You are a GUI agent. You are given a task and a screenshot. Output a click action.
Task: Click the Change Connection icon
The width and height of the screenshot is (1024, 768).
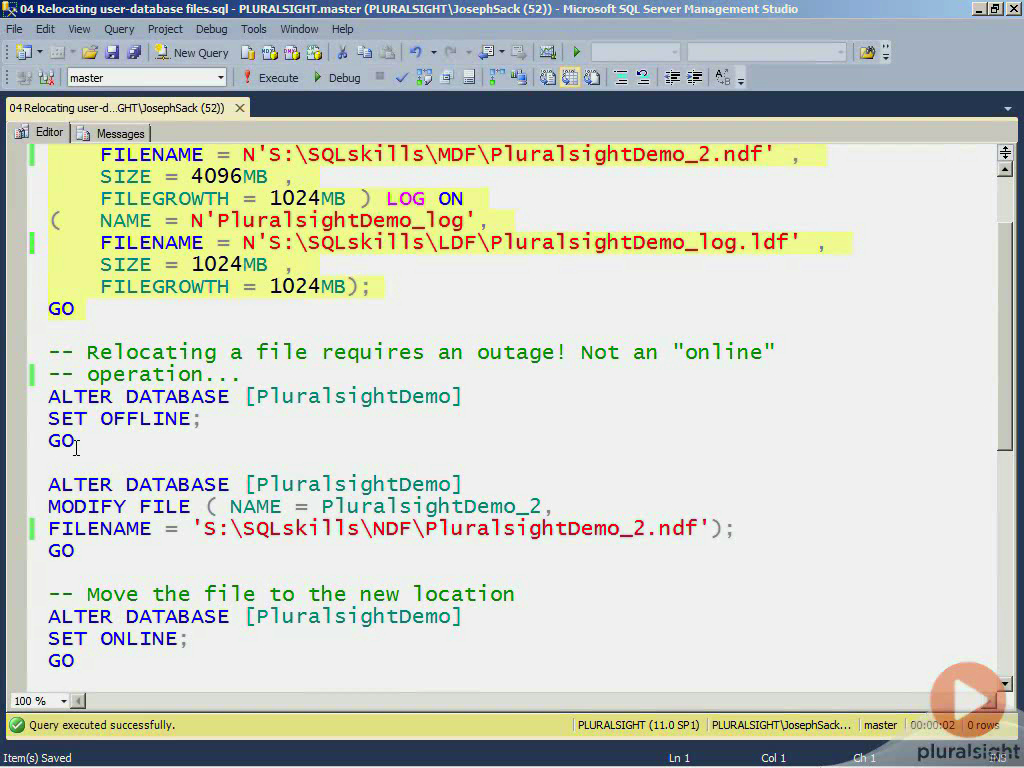pyautogui.click(x=46, y=78)
